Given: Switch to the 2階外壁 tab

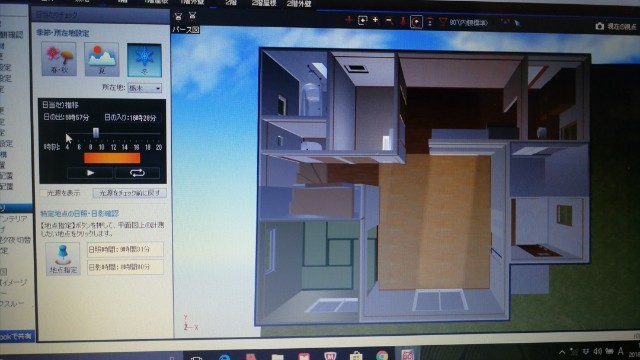Looking at the screenshot, I should click(299, 4).
